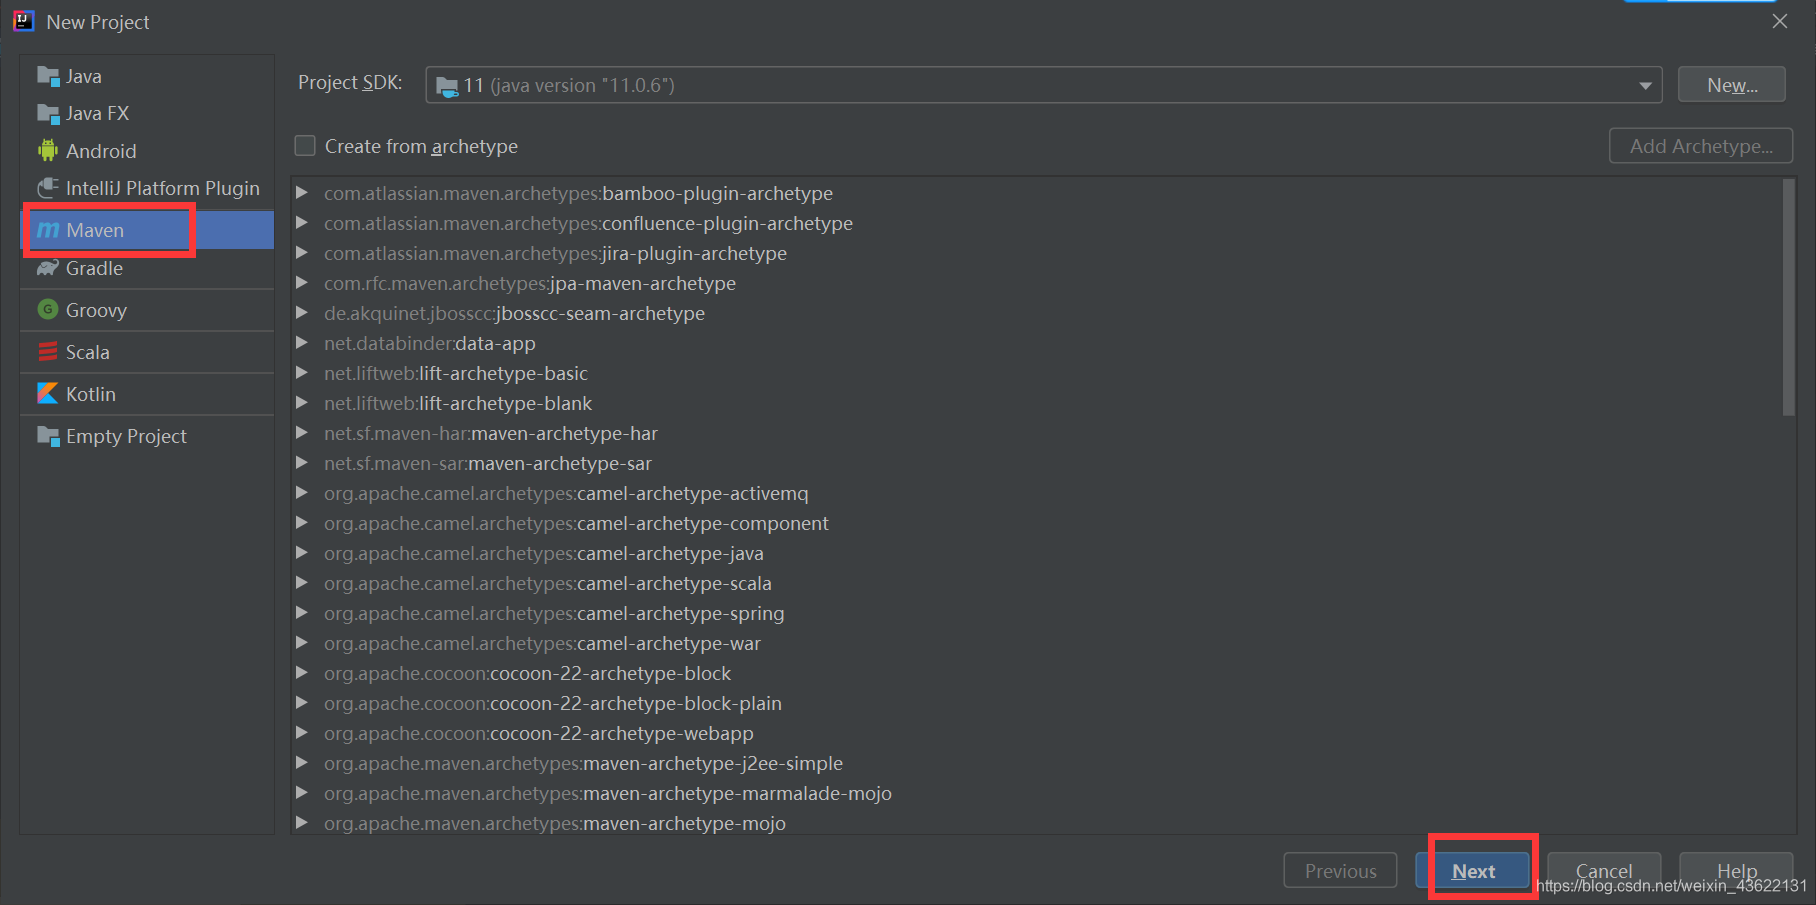Click the Gradle elephant icon
Image resolution: width=1816 pixels, height=905 pixels.
[x=48, y=268]
